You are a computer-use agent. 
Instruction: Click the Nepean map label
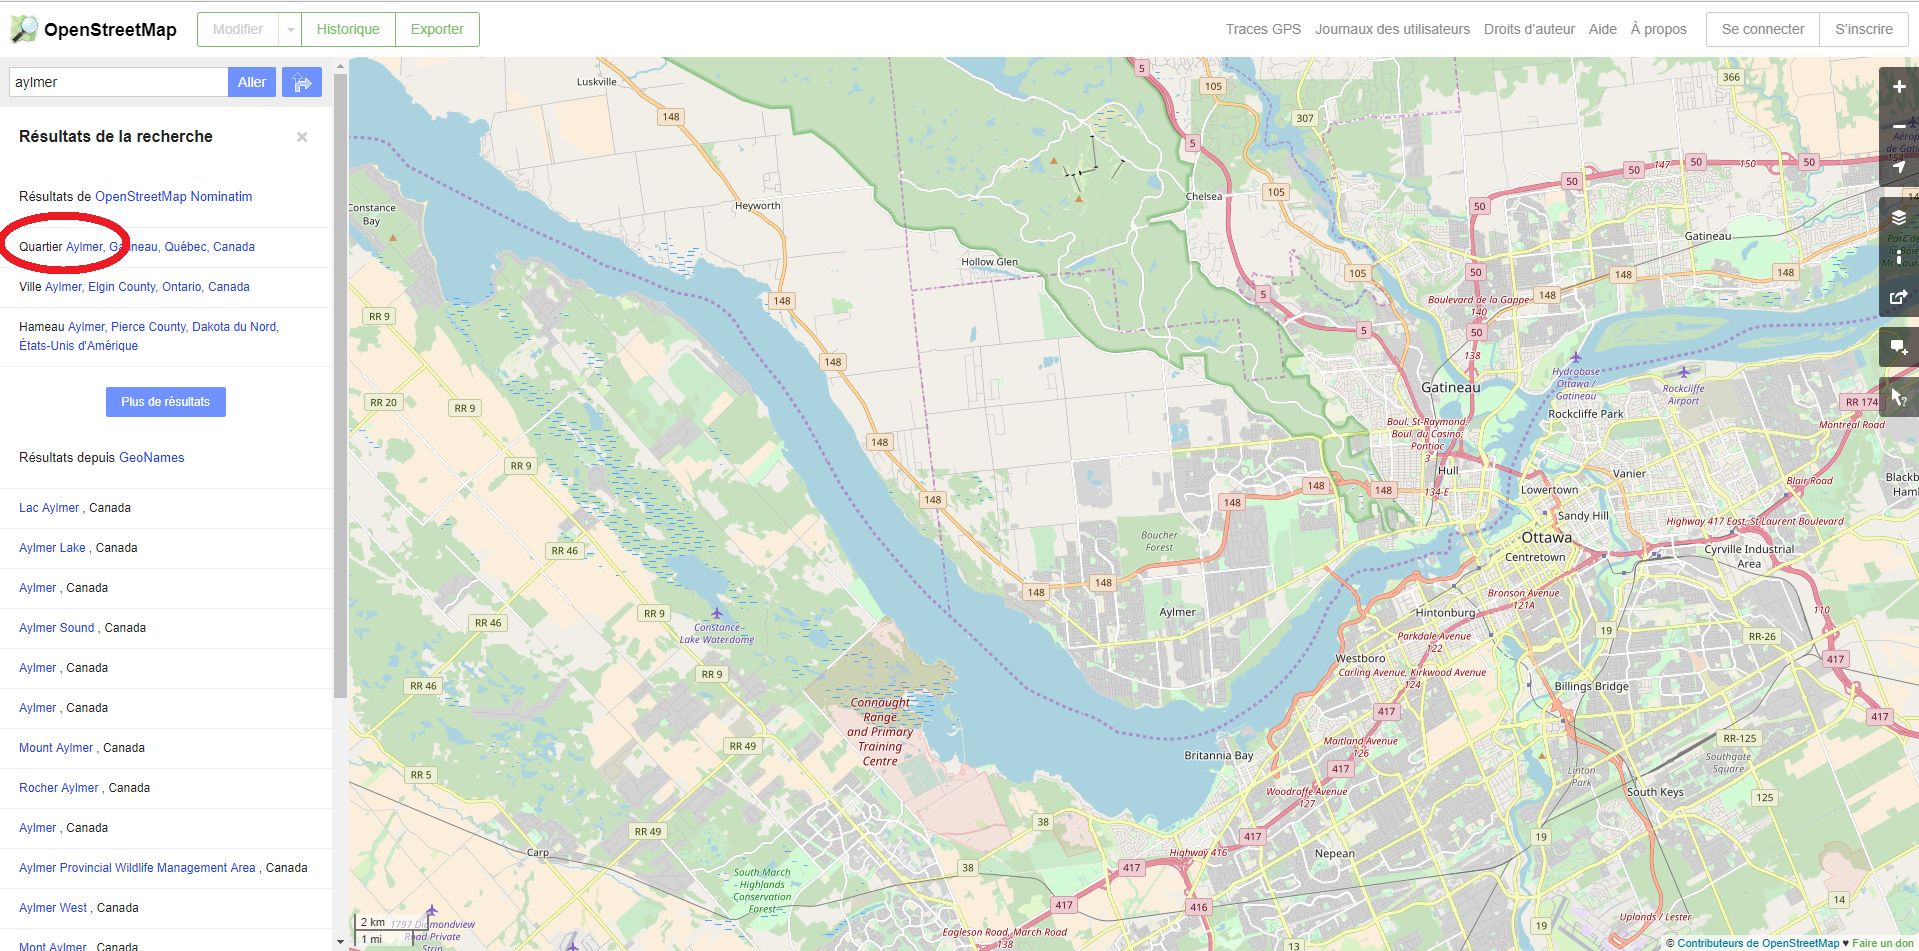(1335, 854)
